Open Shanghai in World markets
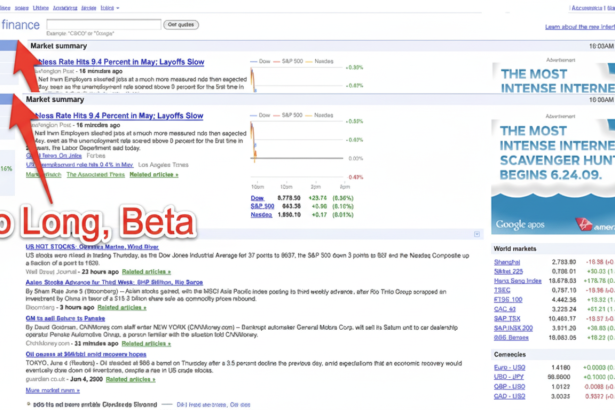 click(507, 262)
